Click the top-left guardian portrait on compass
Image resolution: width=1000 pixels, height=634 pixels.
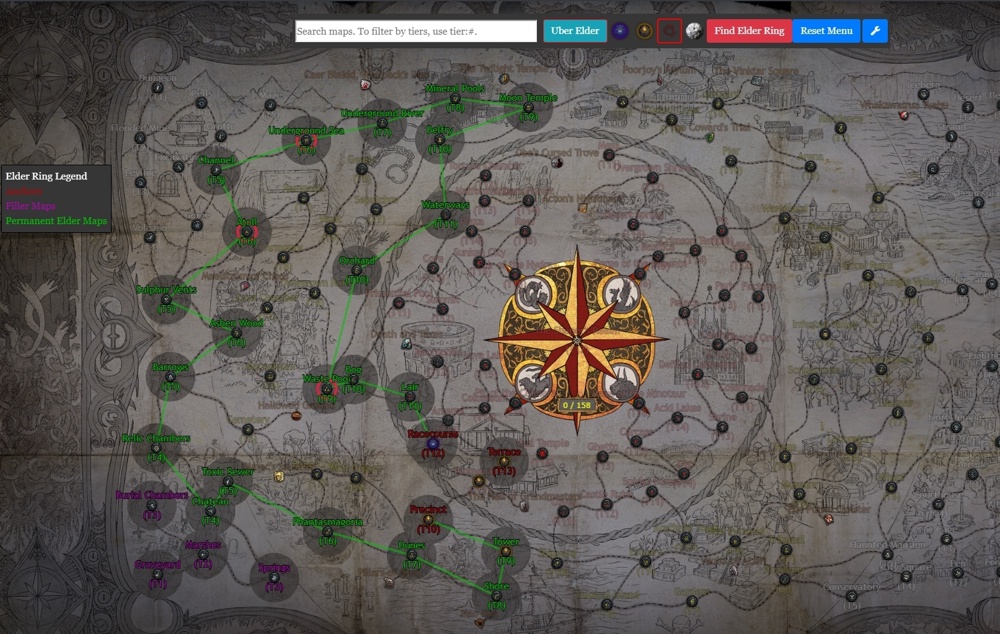point(533,294)
